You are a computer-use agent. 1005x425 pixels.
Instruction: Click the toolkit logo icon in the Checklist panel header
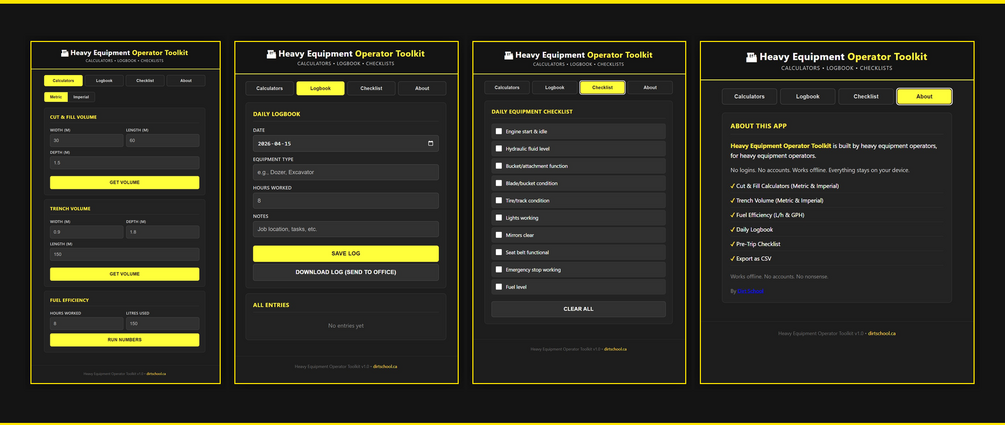(508, 55)
